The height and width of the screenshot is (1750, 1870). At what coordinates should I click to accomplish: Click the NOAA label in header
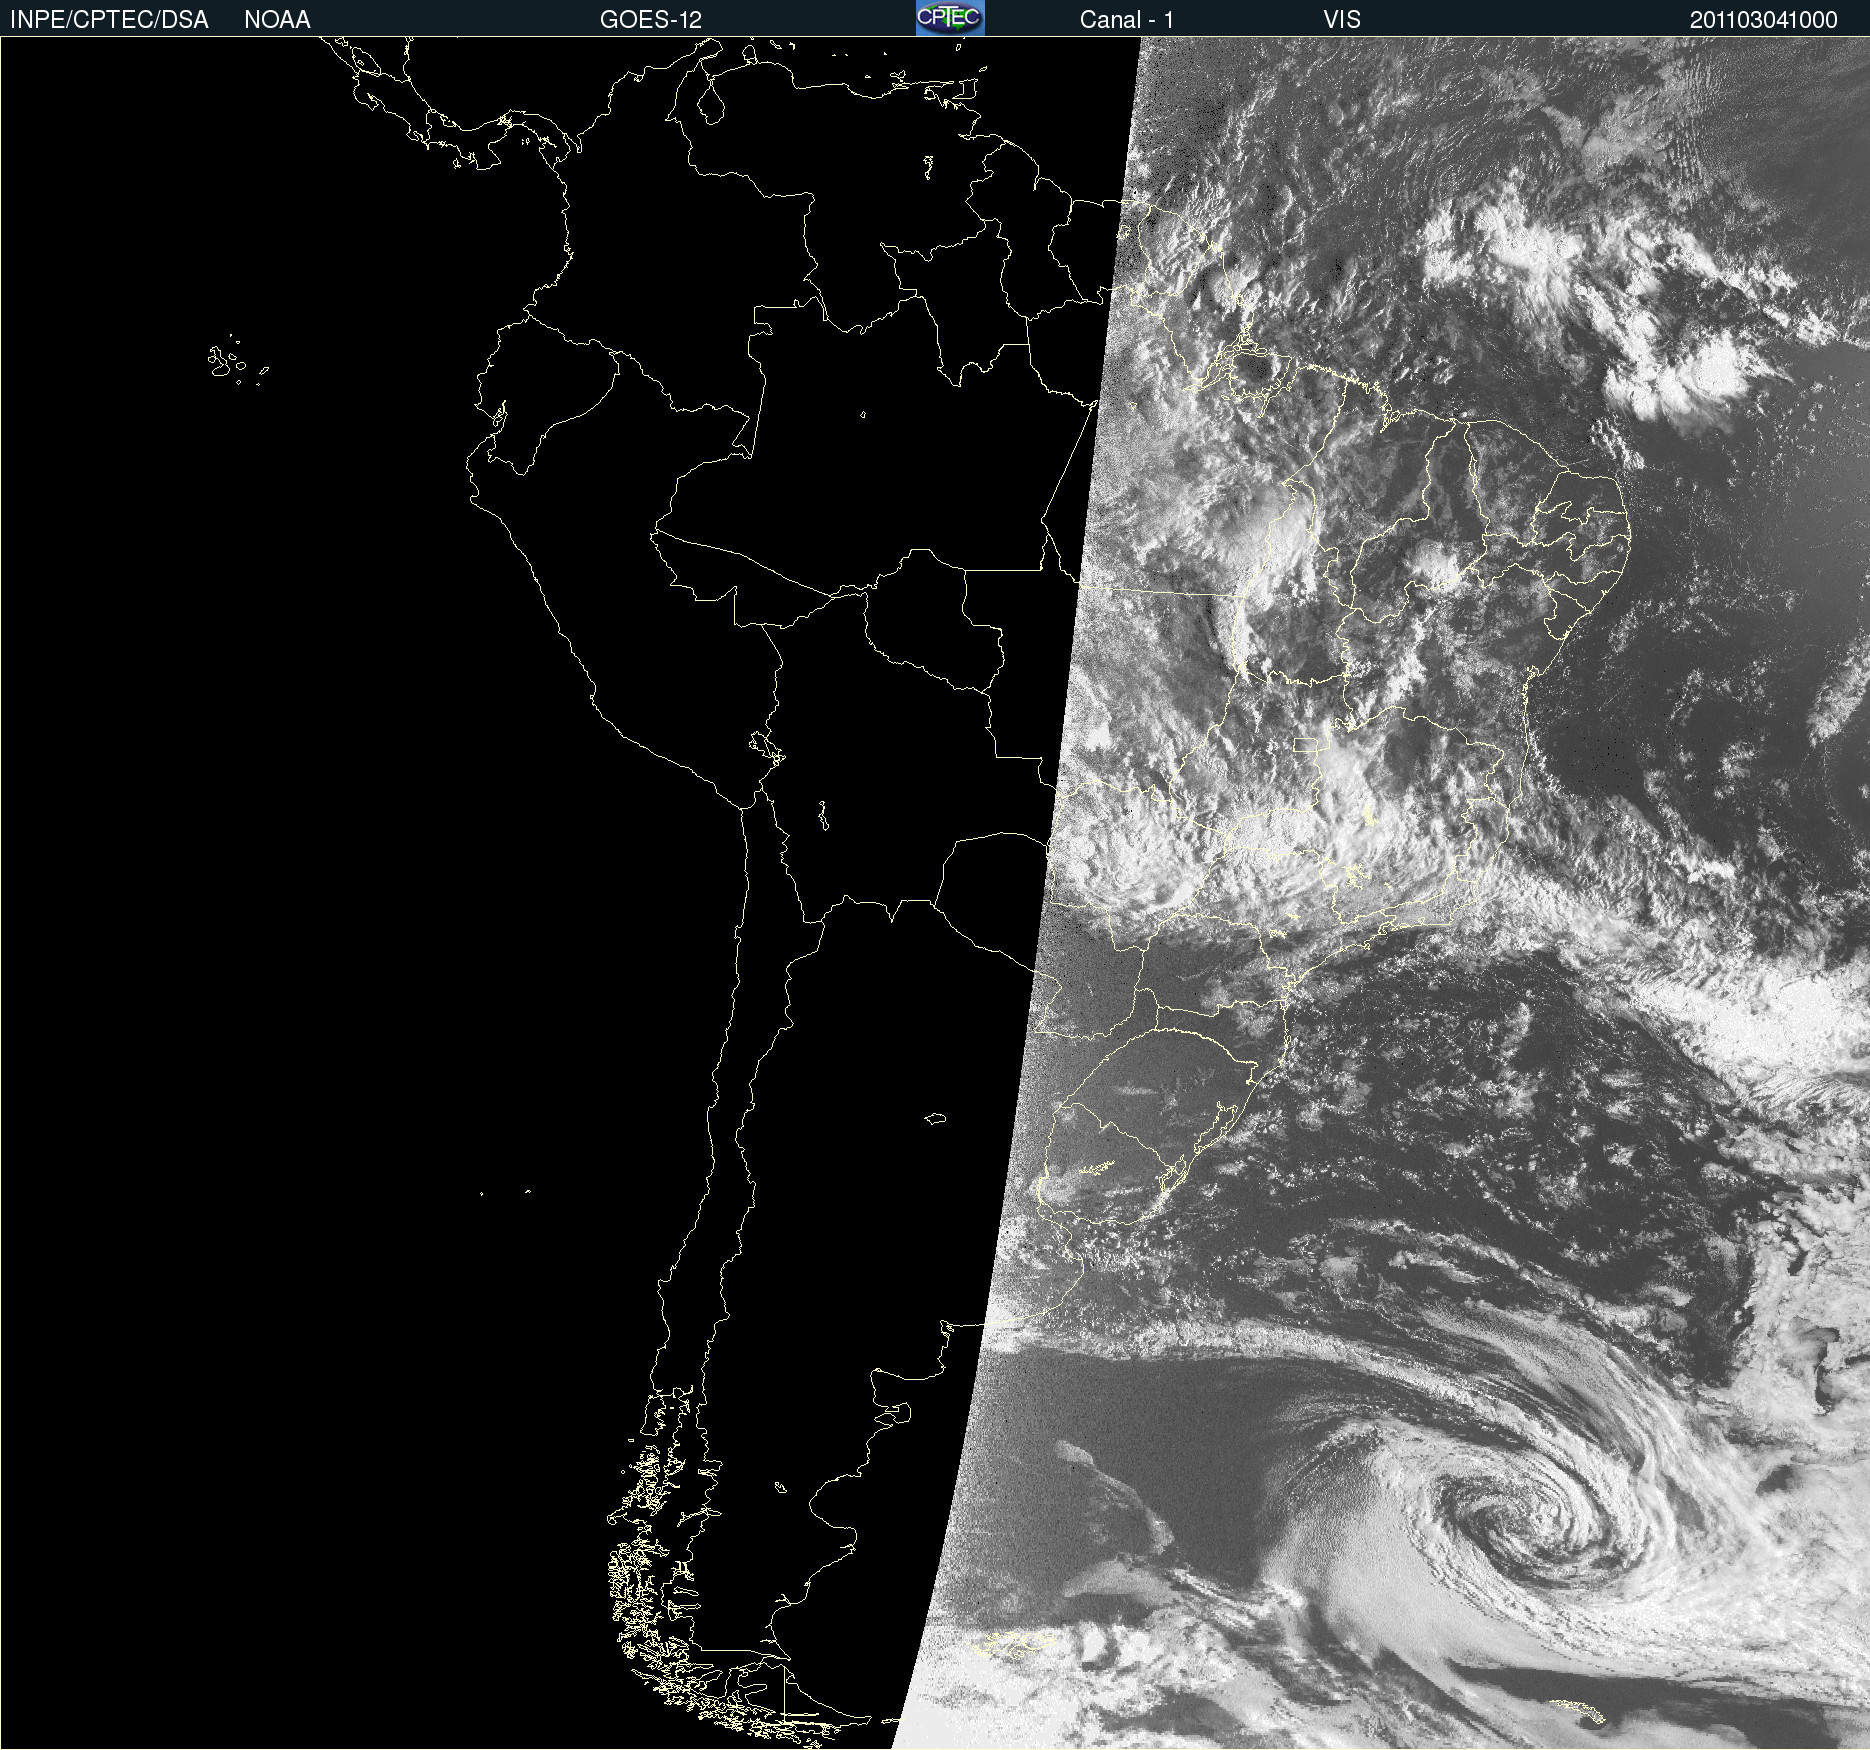pos(277,20)
